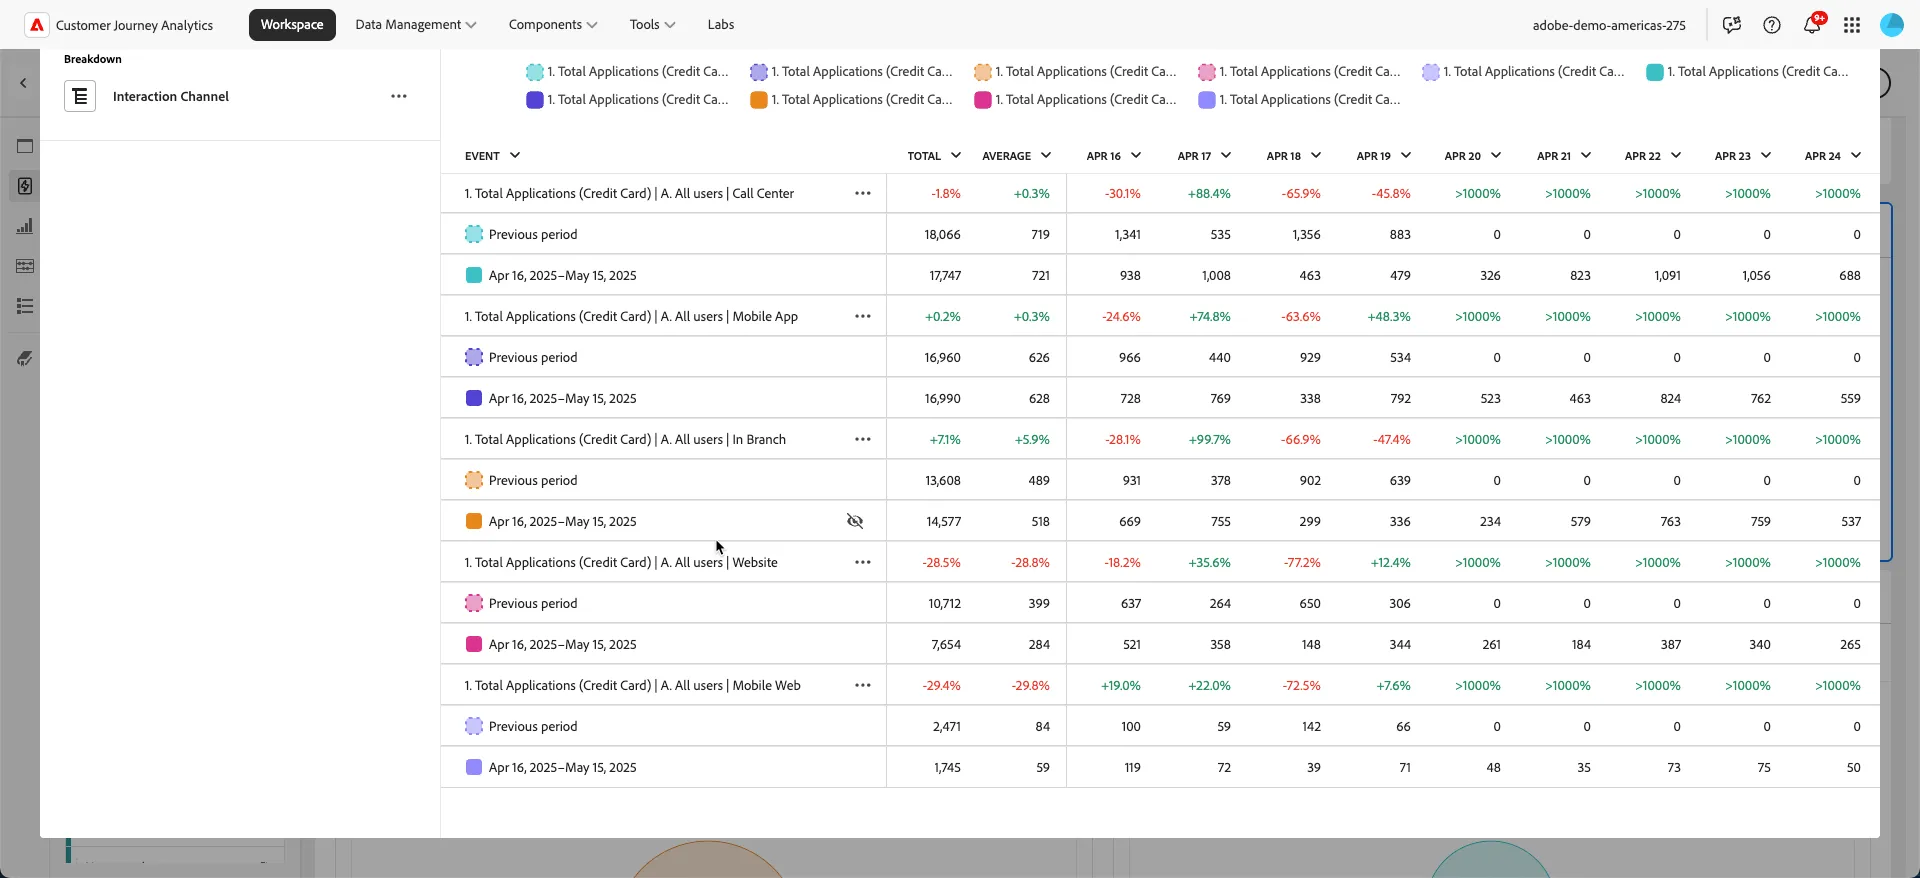Open the APR 16 column dropdown

tap(1136, 155)
